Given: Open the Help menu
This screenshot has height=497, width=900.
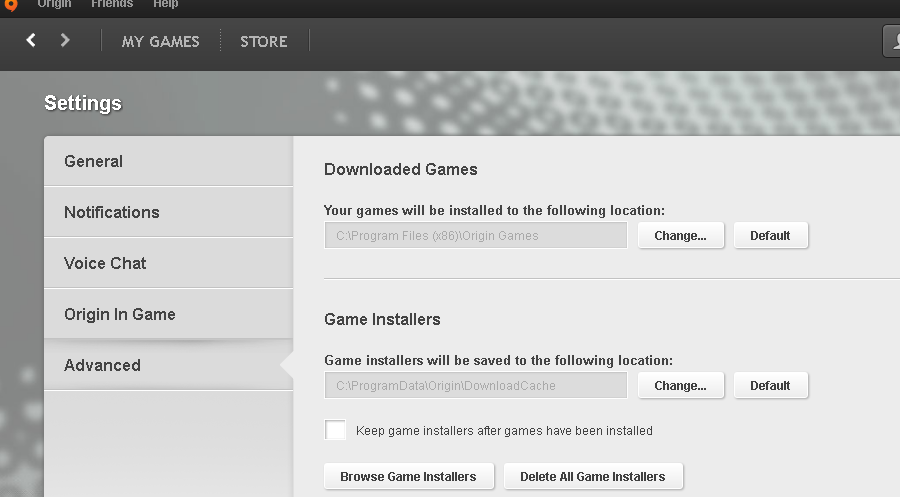Looking at the screenshot, I should tap(165, 4).
